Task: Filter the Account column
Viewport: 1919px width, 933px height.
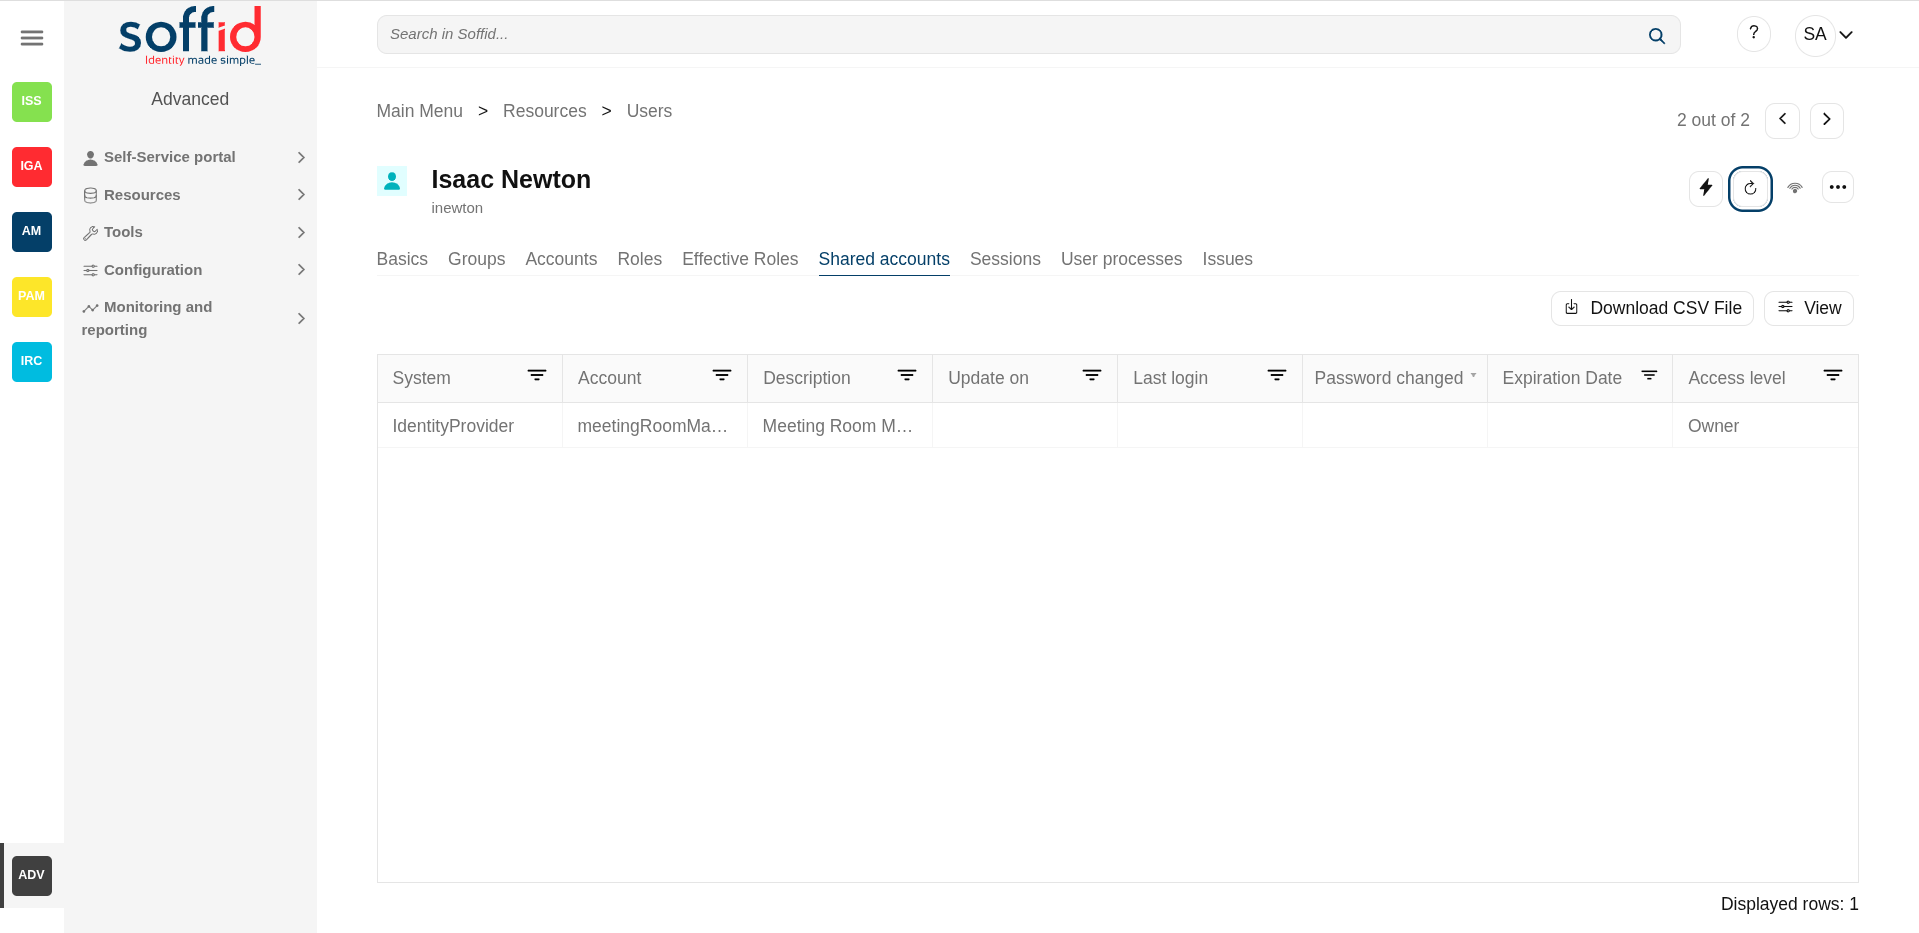Action: pos(722,376)
